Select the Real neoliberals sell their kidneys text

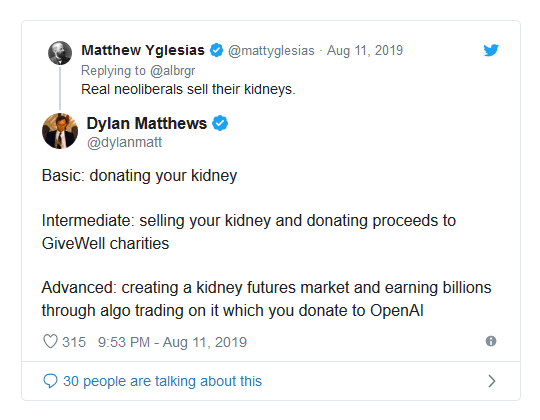pos(188,90)
